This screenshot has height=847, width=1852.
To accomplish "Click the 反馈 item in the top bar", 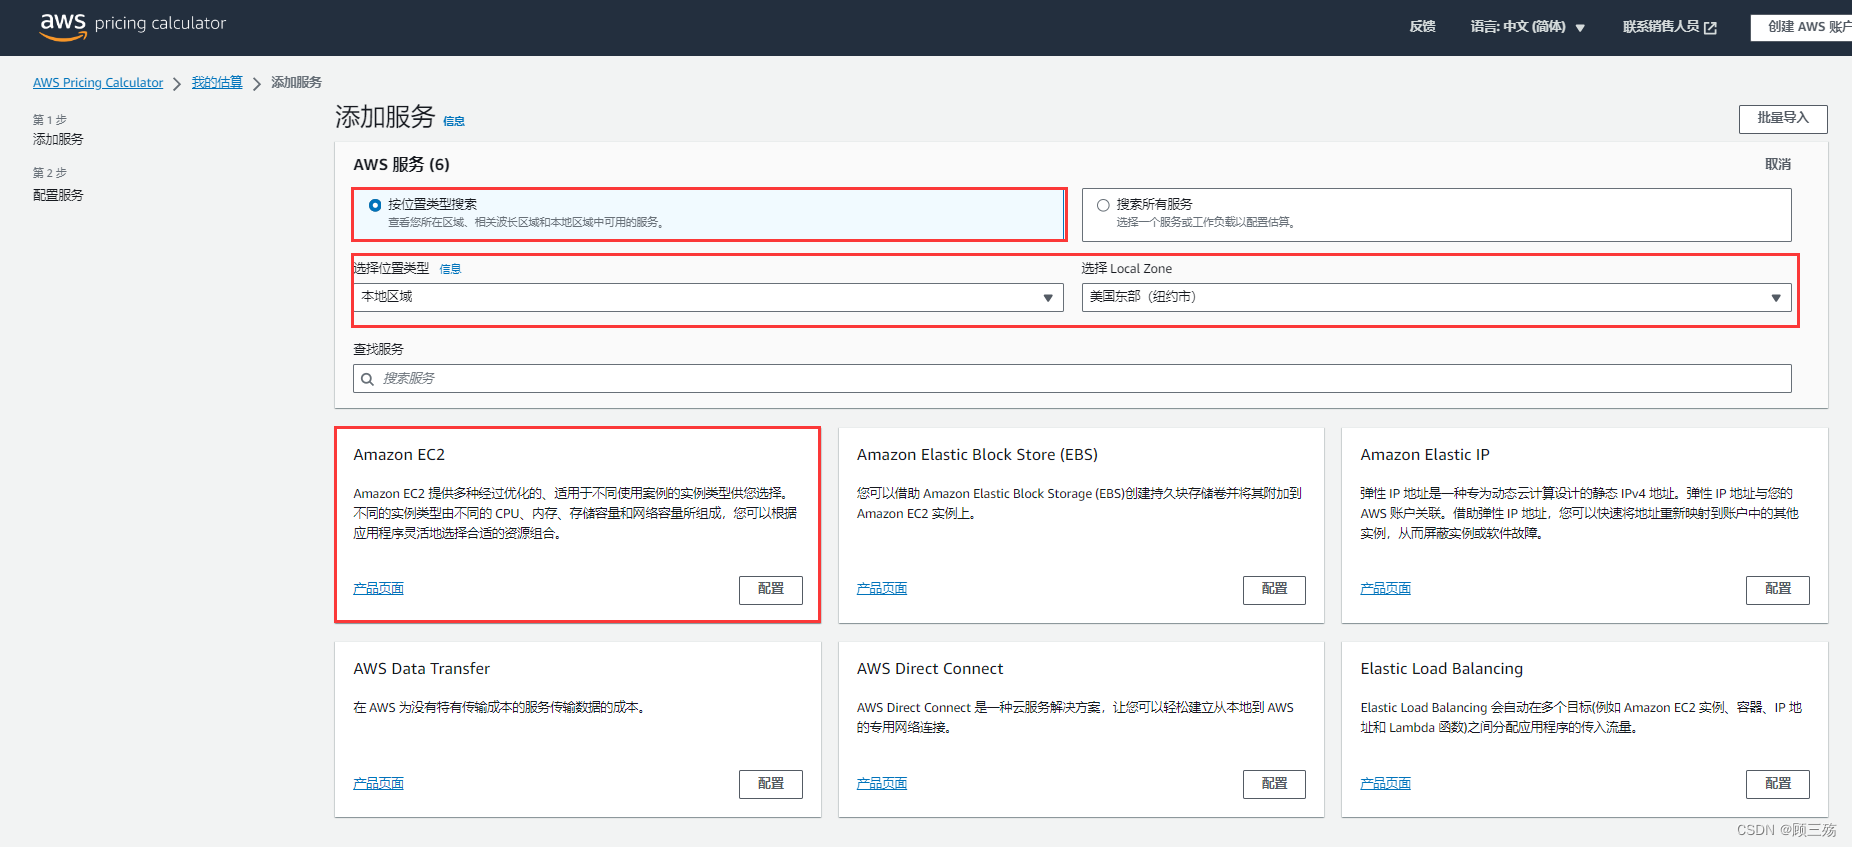I will pos(1422,27).
